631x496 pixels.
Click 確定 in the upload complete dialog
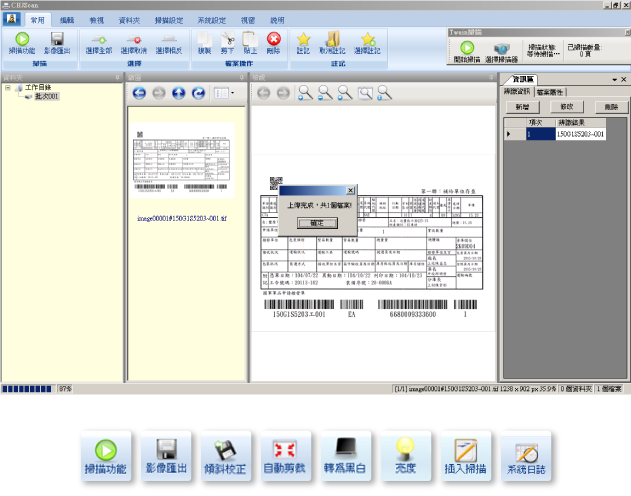point(317,224)
